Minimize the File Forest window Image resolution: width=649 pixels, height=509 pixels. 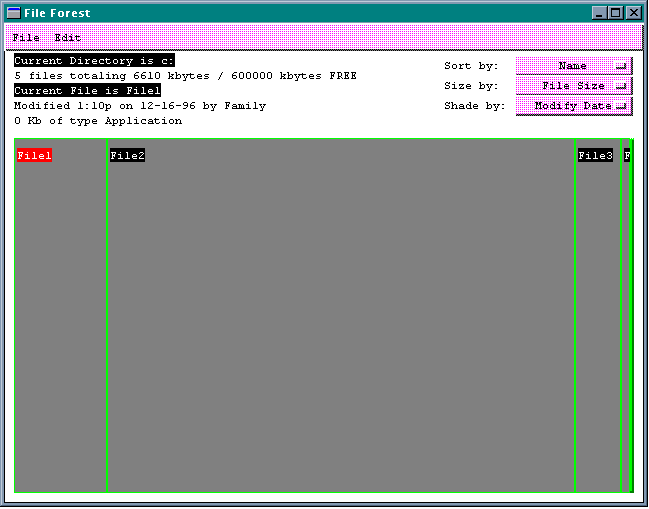599,13
